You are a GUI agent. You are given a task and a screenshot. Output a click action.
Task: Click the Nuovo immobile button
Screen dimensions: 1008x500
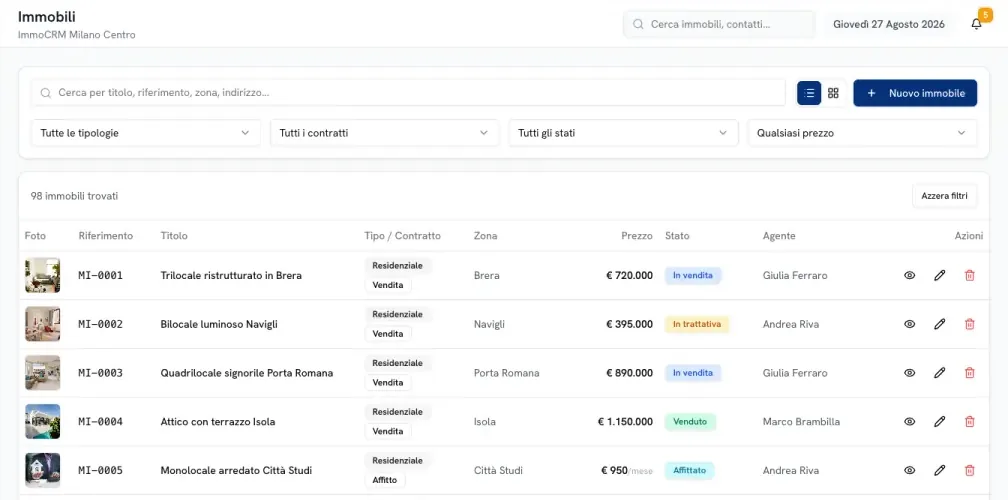[915, 93]
